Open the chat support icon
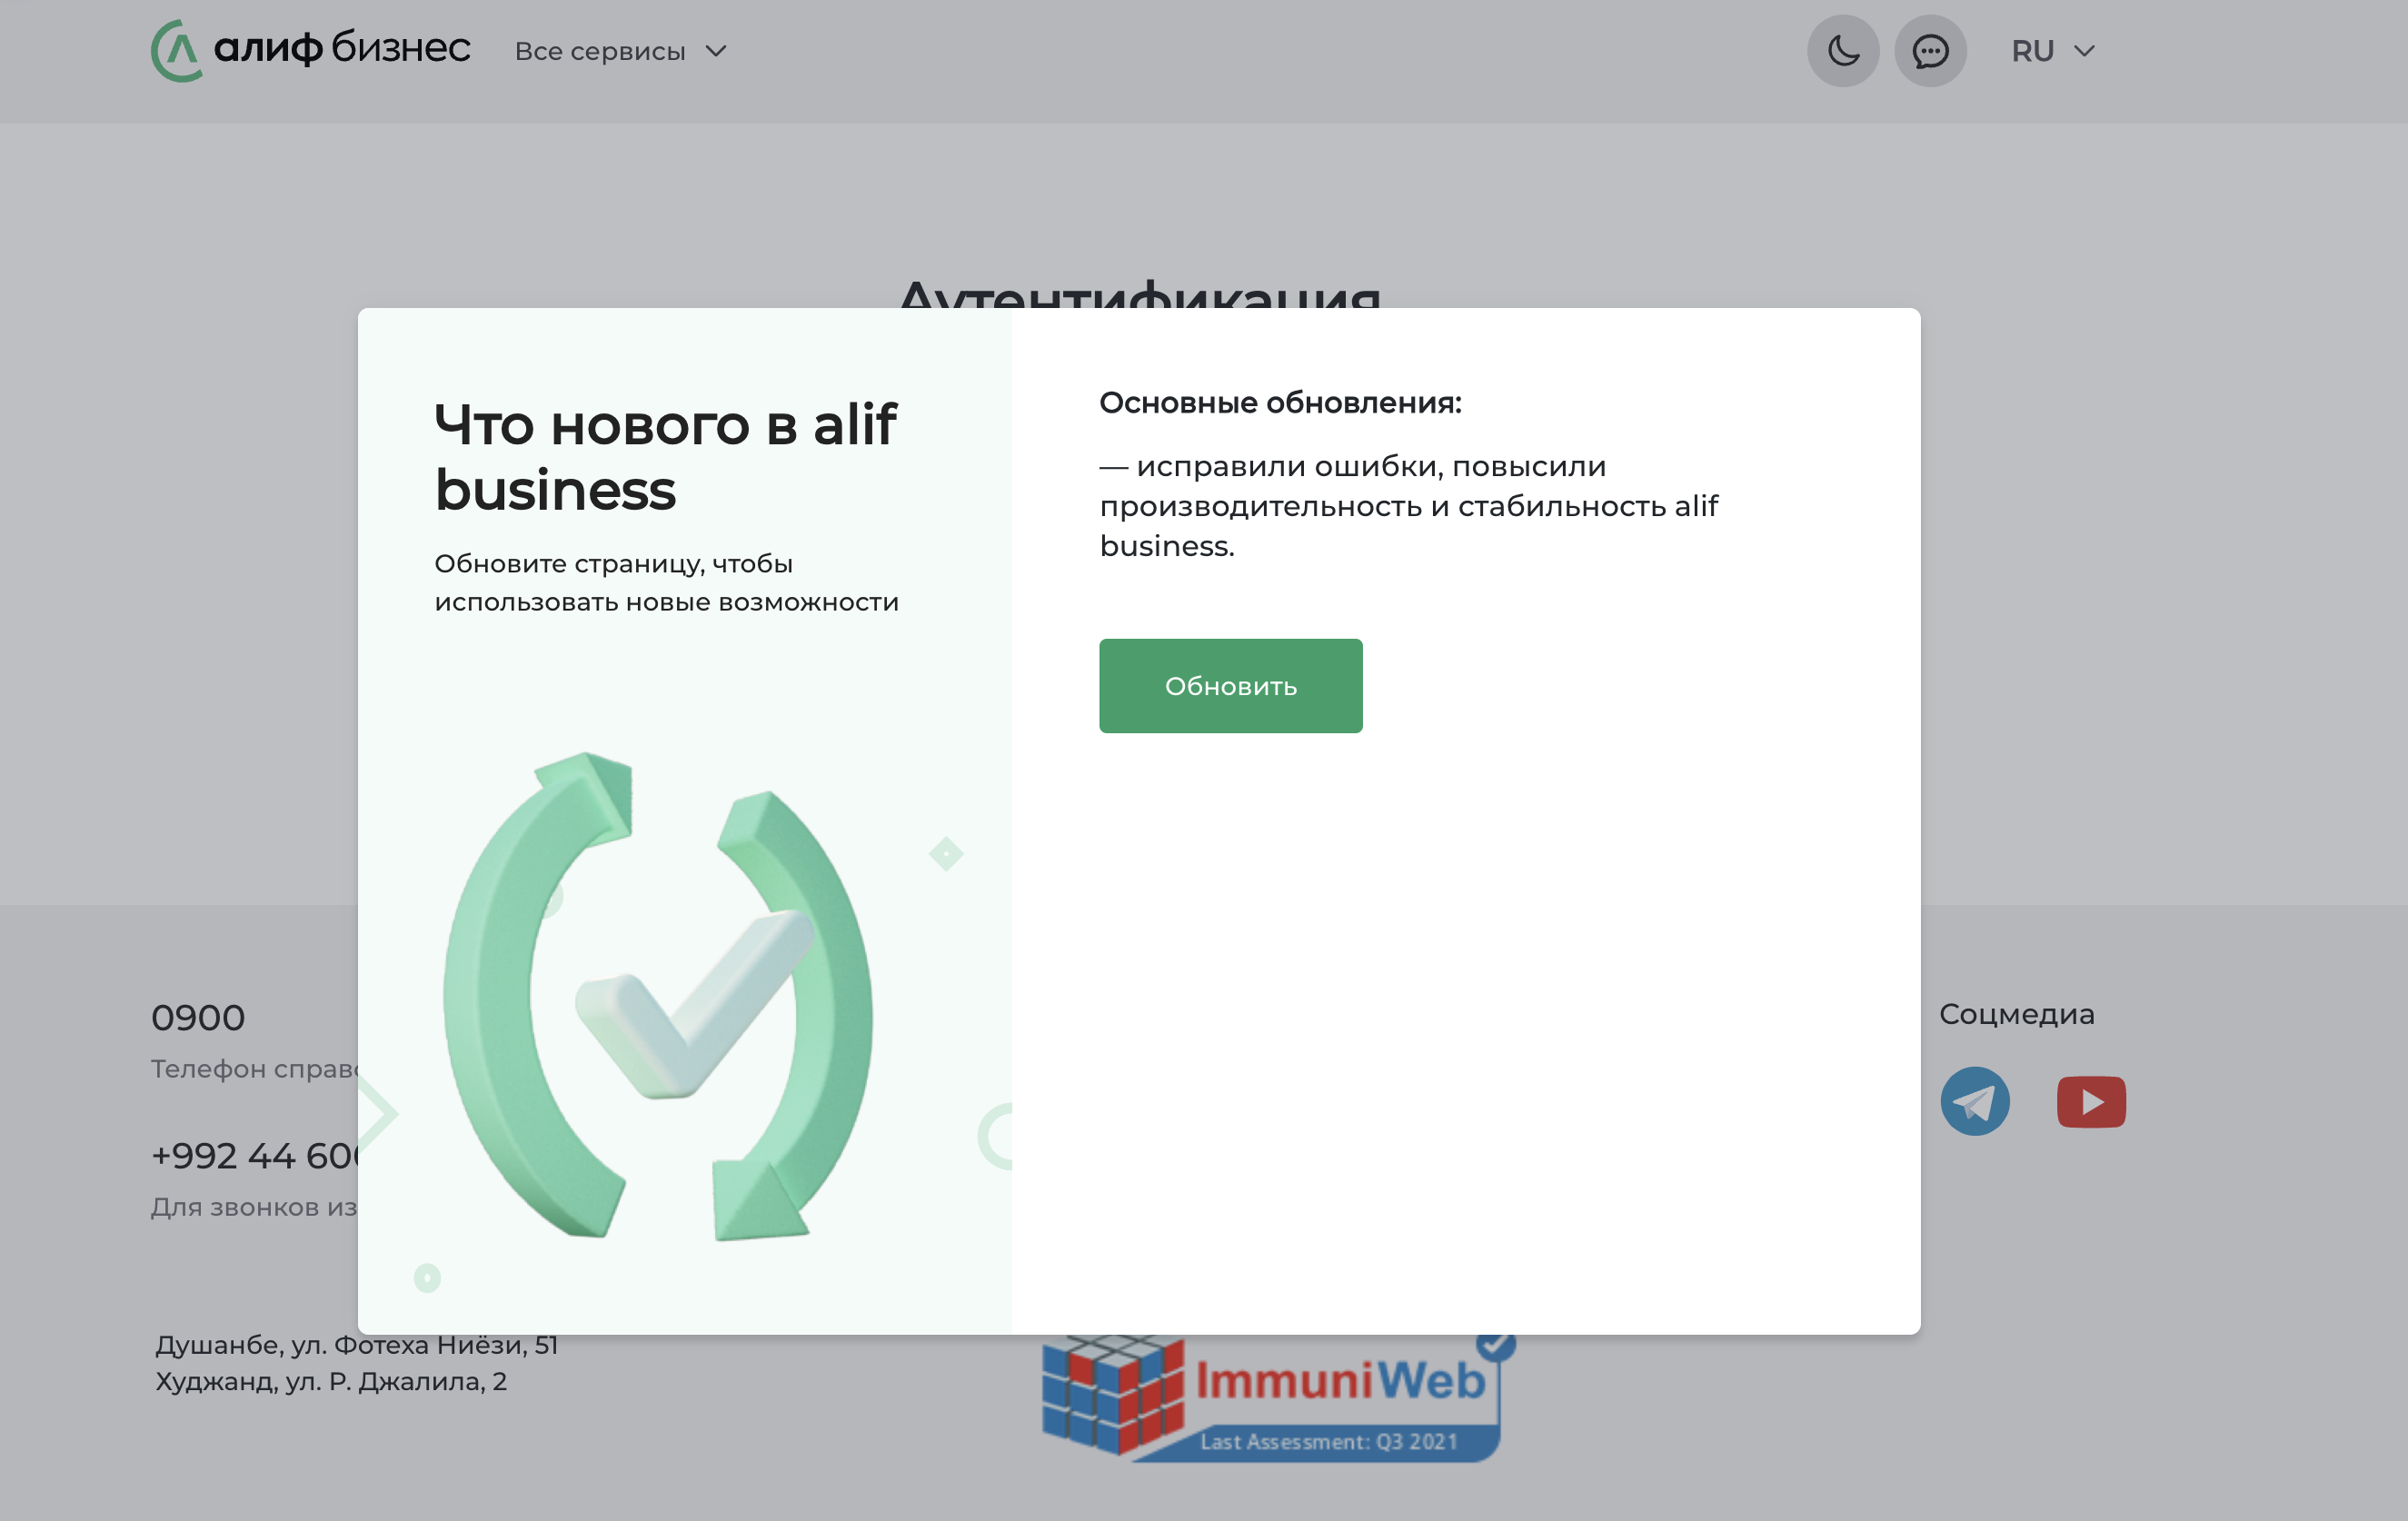This screenshot has width=2408, height=1521. [1930, 51]
